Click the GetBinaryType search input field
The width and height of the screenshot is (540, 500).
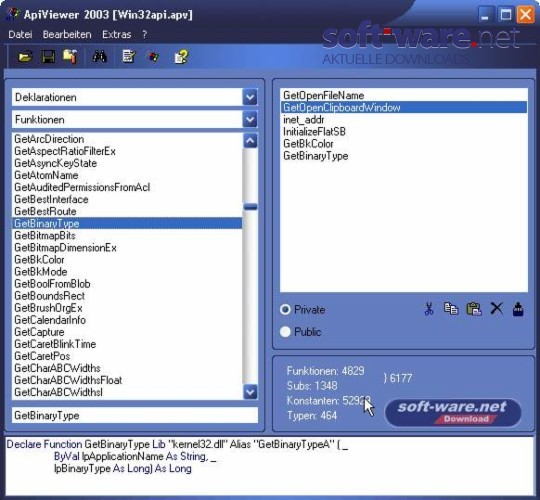point(135,415)
